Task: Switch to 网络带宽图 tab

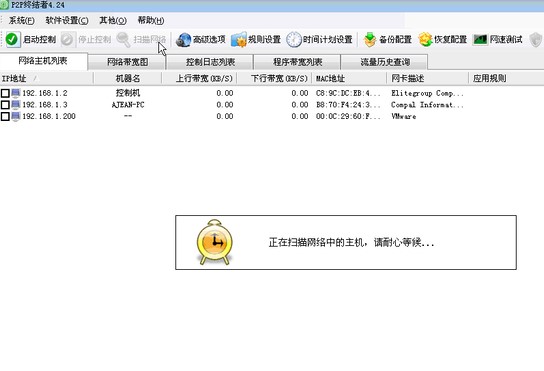Action: 127,62
